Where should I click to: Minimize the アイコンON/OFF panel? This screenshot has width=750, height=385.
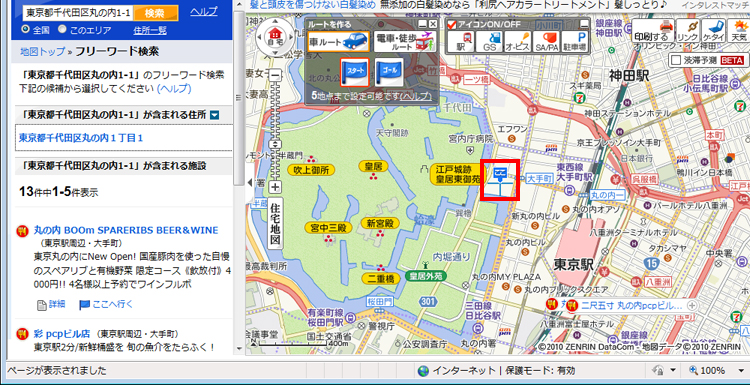tap(585, 24)
